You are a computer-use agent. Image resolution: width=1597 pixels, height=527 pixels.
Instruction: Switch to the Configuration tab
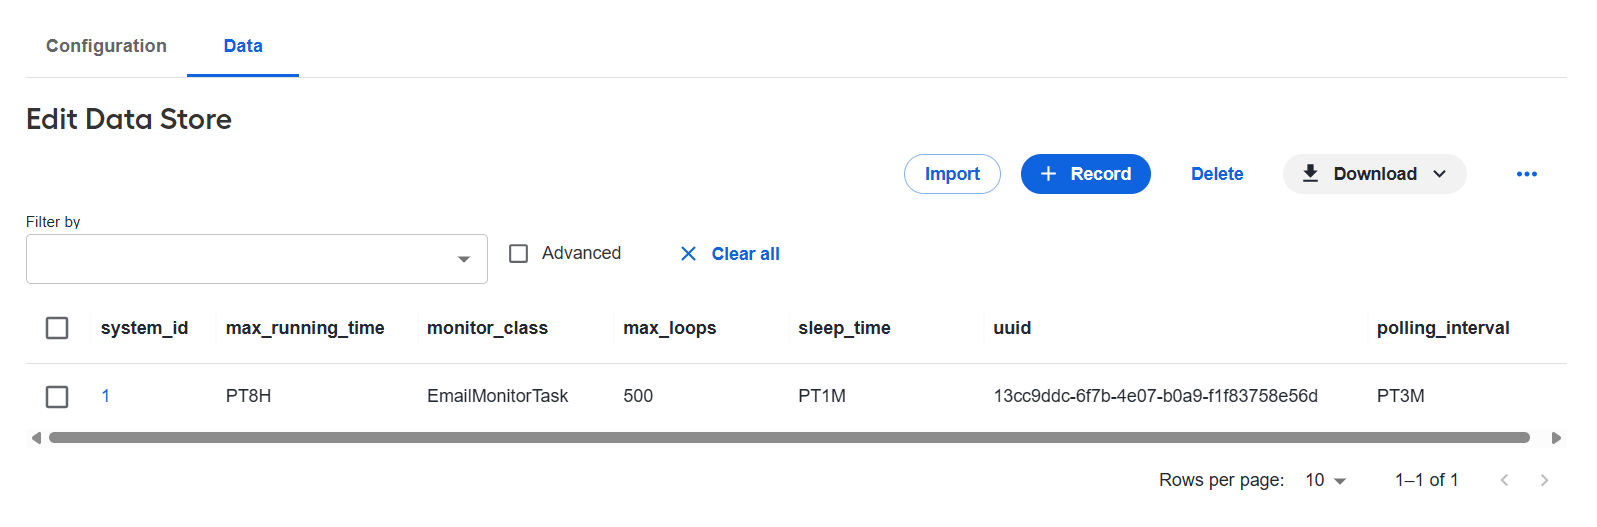coord(106,46)
